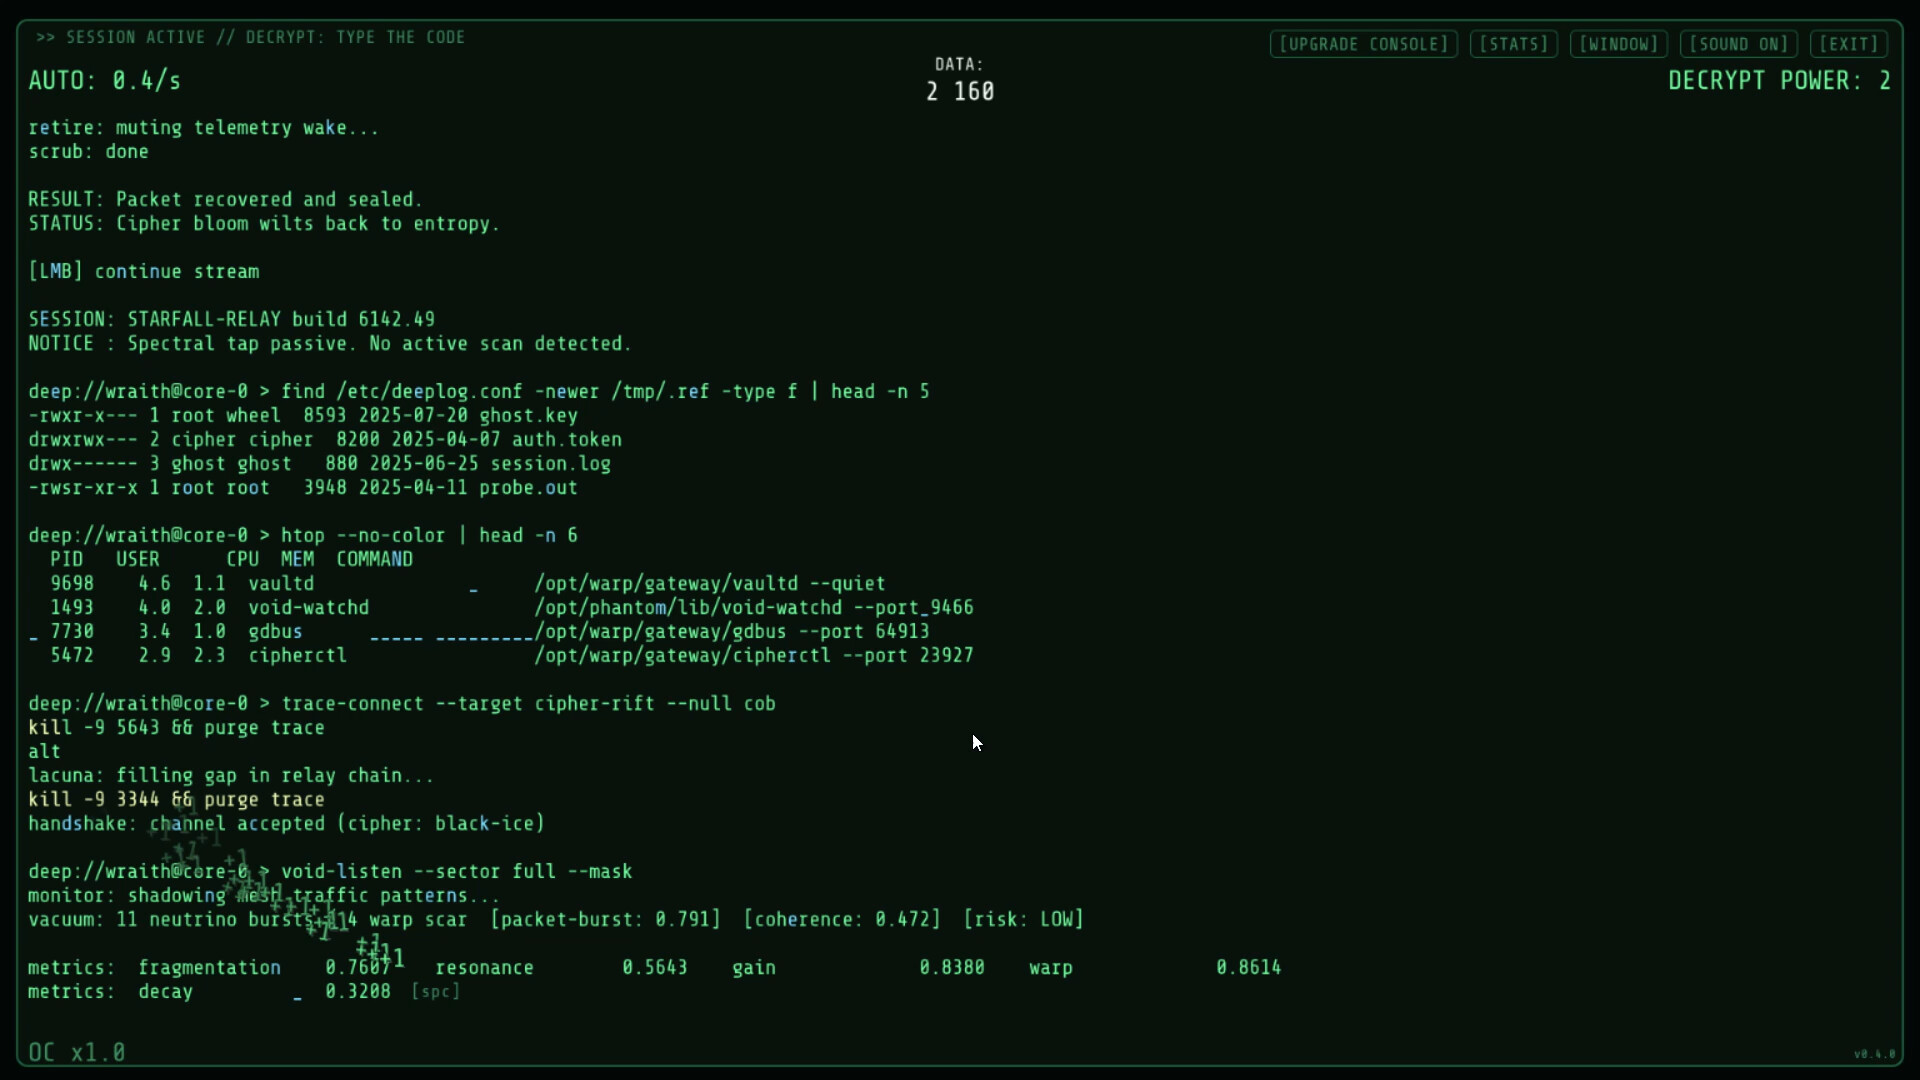Click the '[risk: LOW]' tag
This screenshot has height=1080, width=1920.
[1024, 920]
